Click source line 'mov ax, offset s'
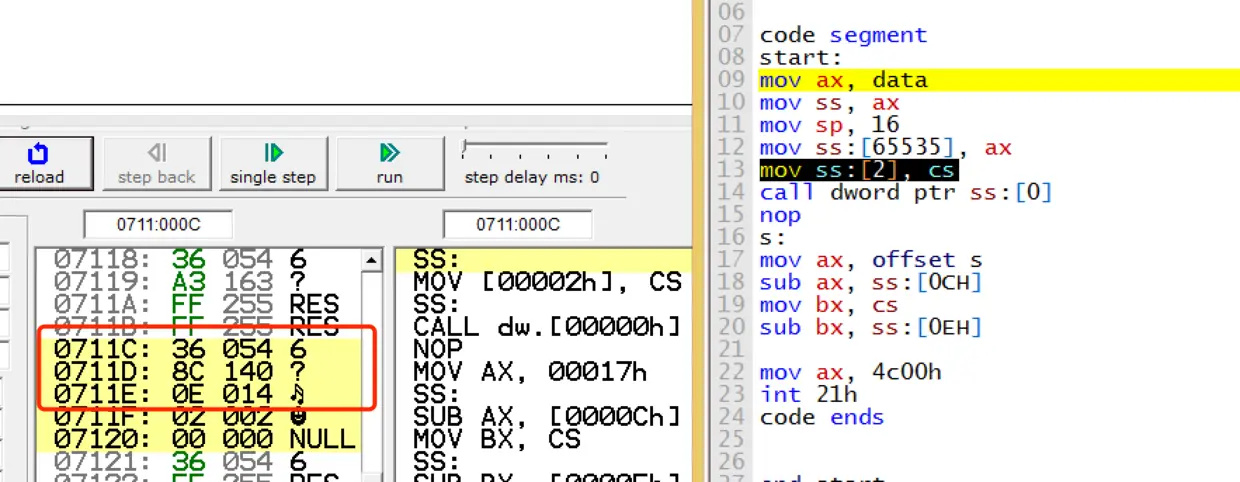This screenshot has width=1240, height=482. pos(871,260)
